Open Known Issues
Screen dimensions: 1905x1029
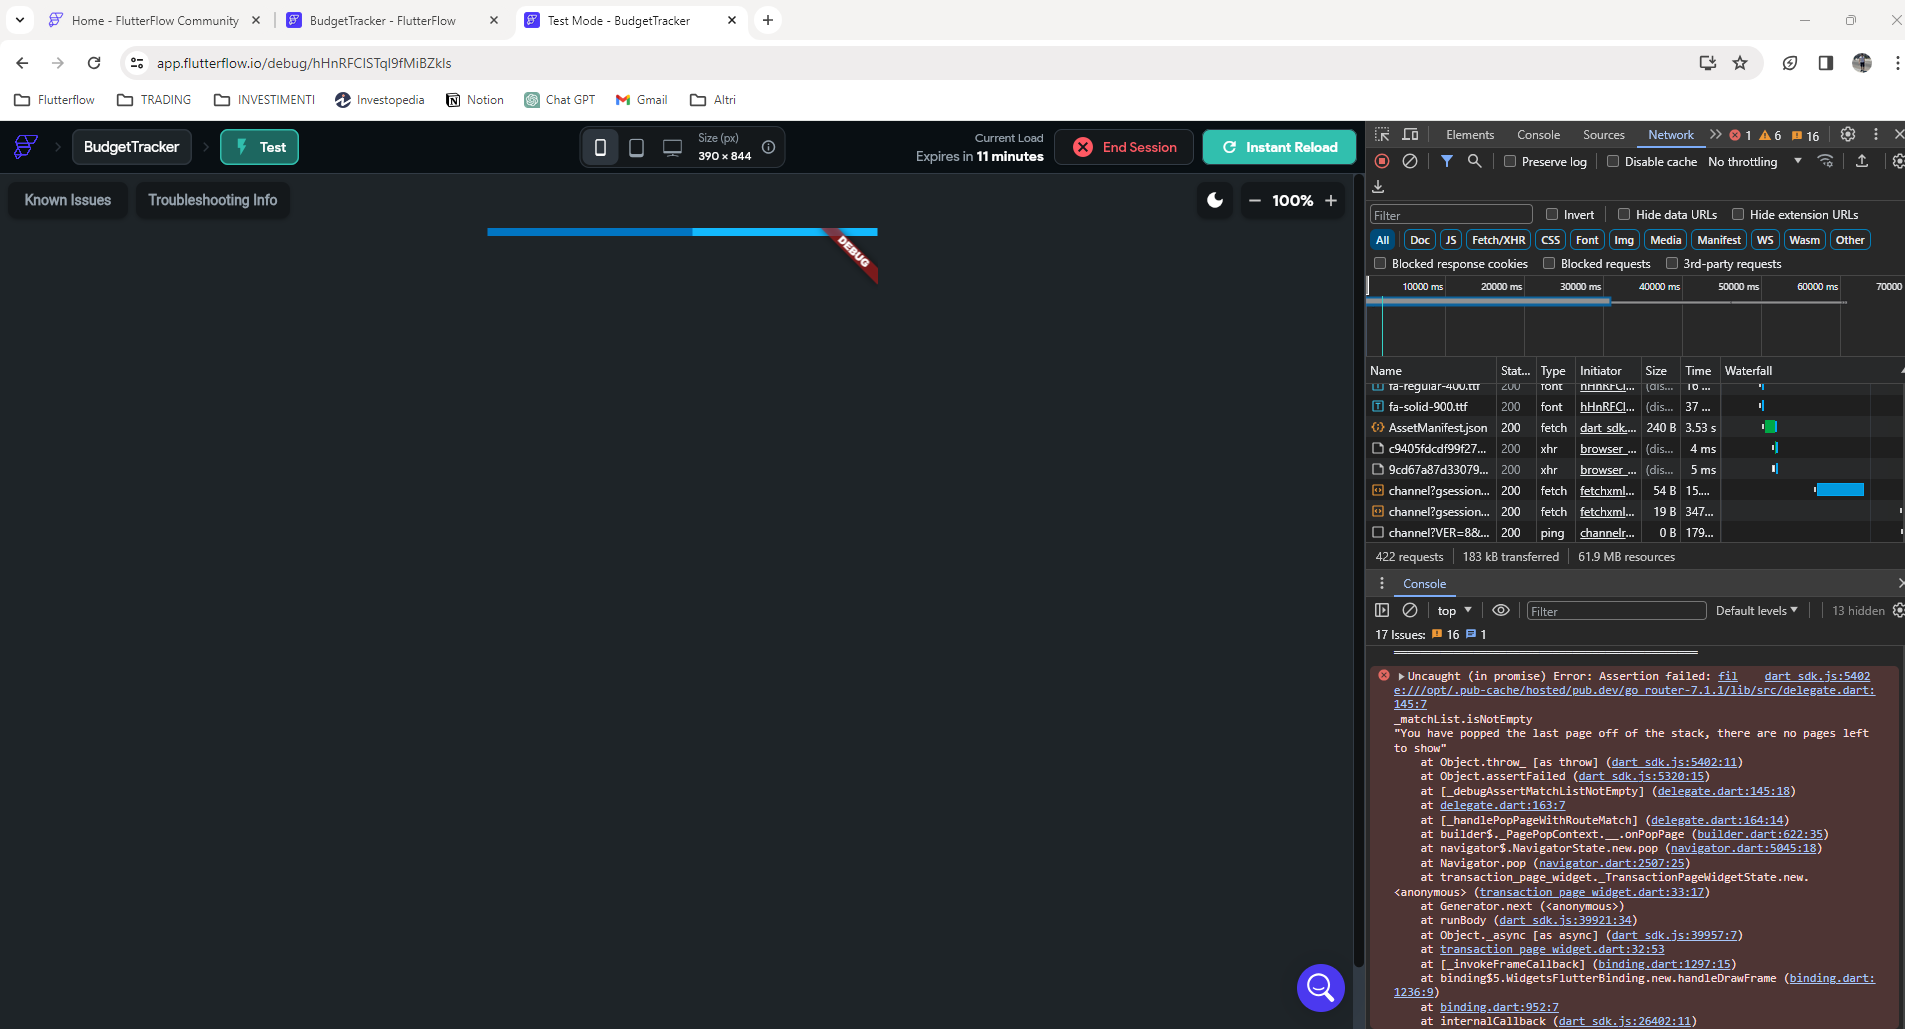click(68, 200)
